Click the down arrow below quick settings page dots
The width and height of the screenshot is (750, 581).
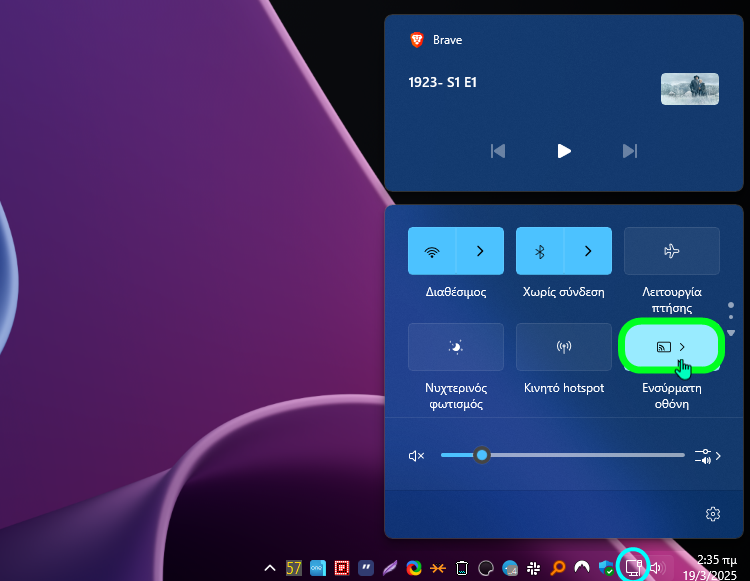pyautogui.click(x=731, y=333)
